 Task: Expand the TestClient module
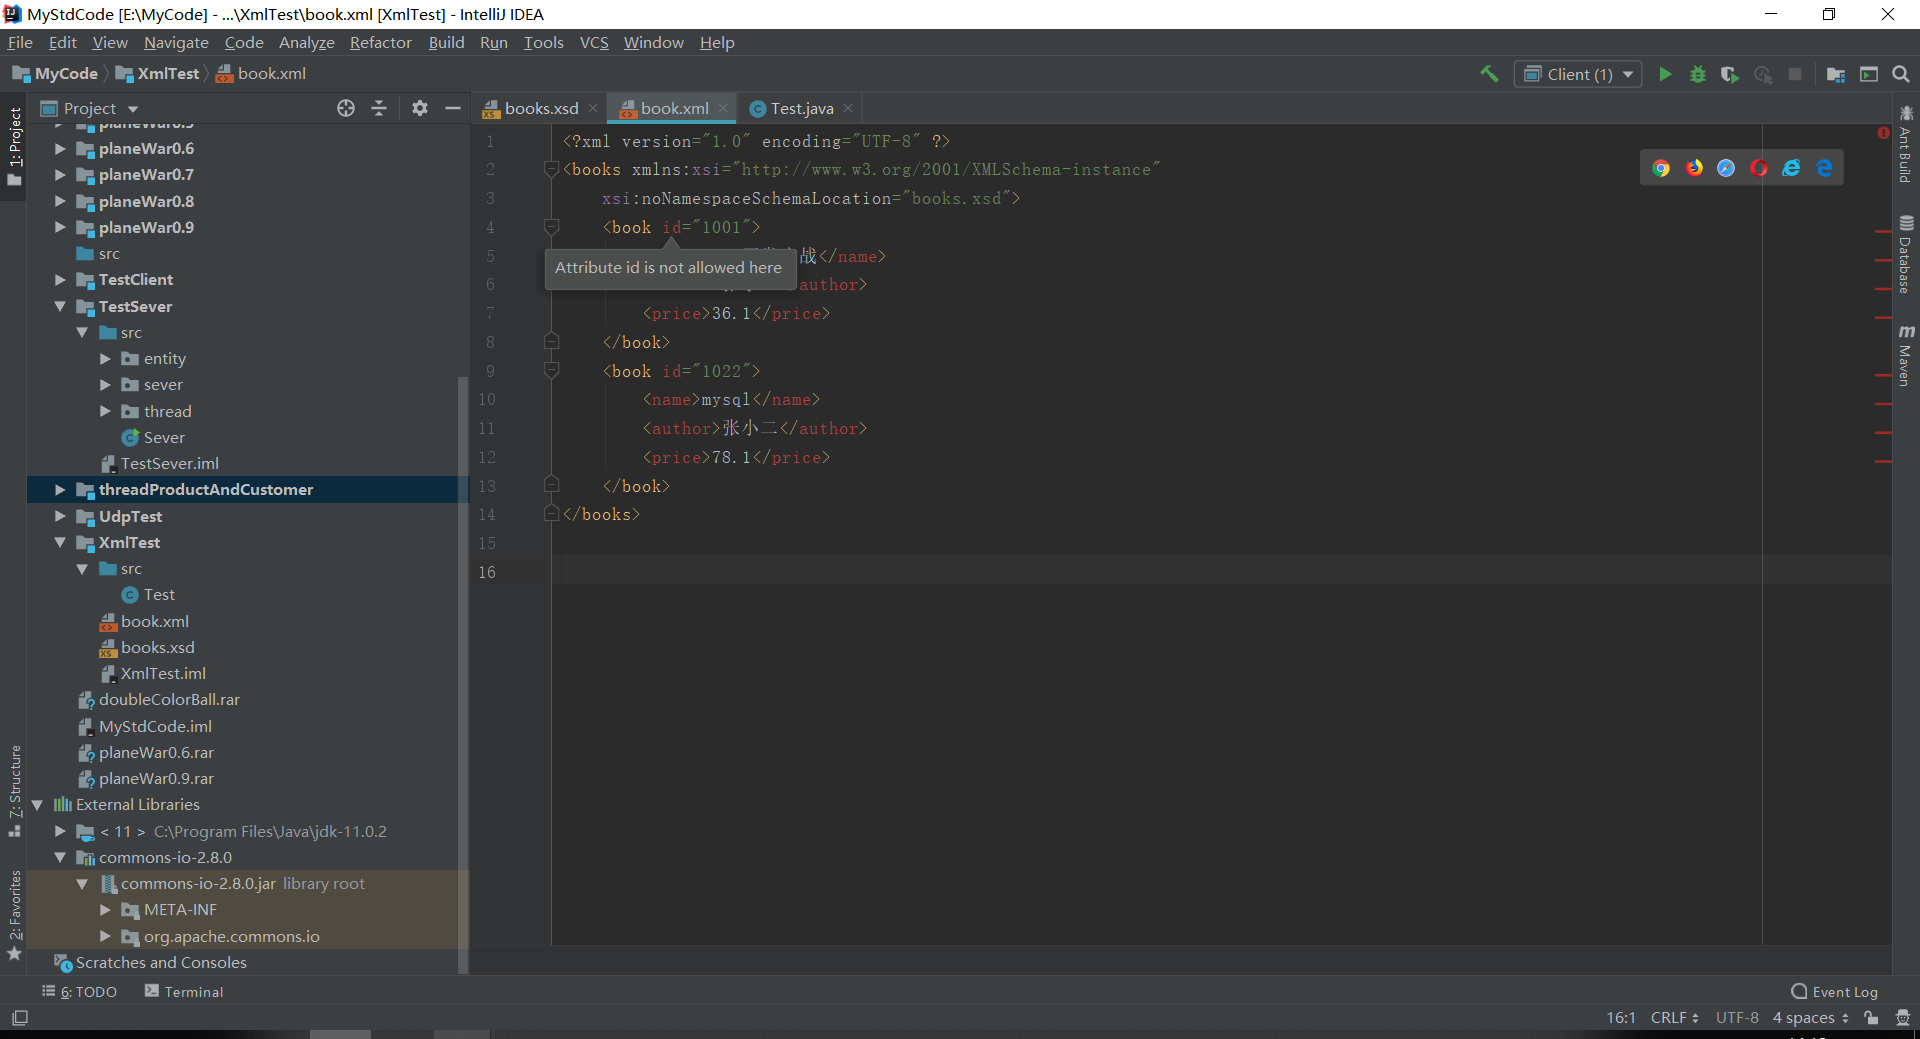click(60, 280)
